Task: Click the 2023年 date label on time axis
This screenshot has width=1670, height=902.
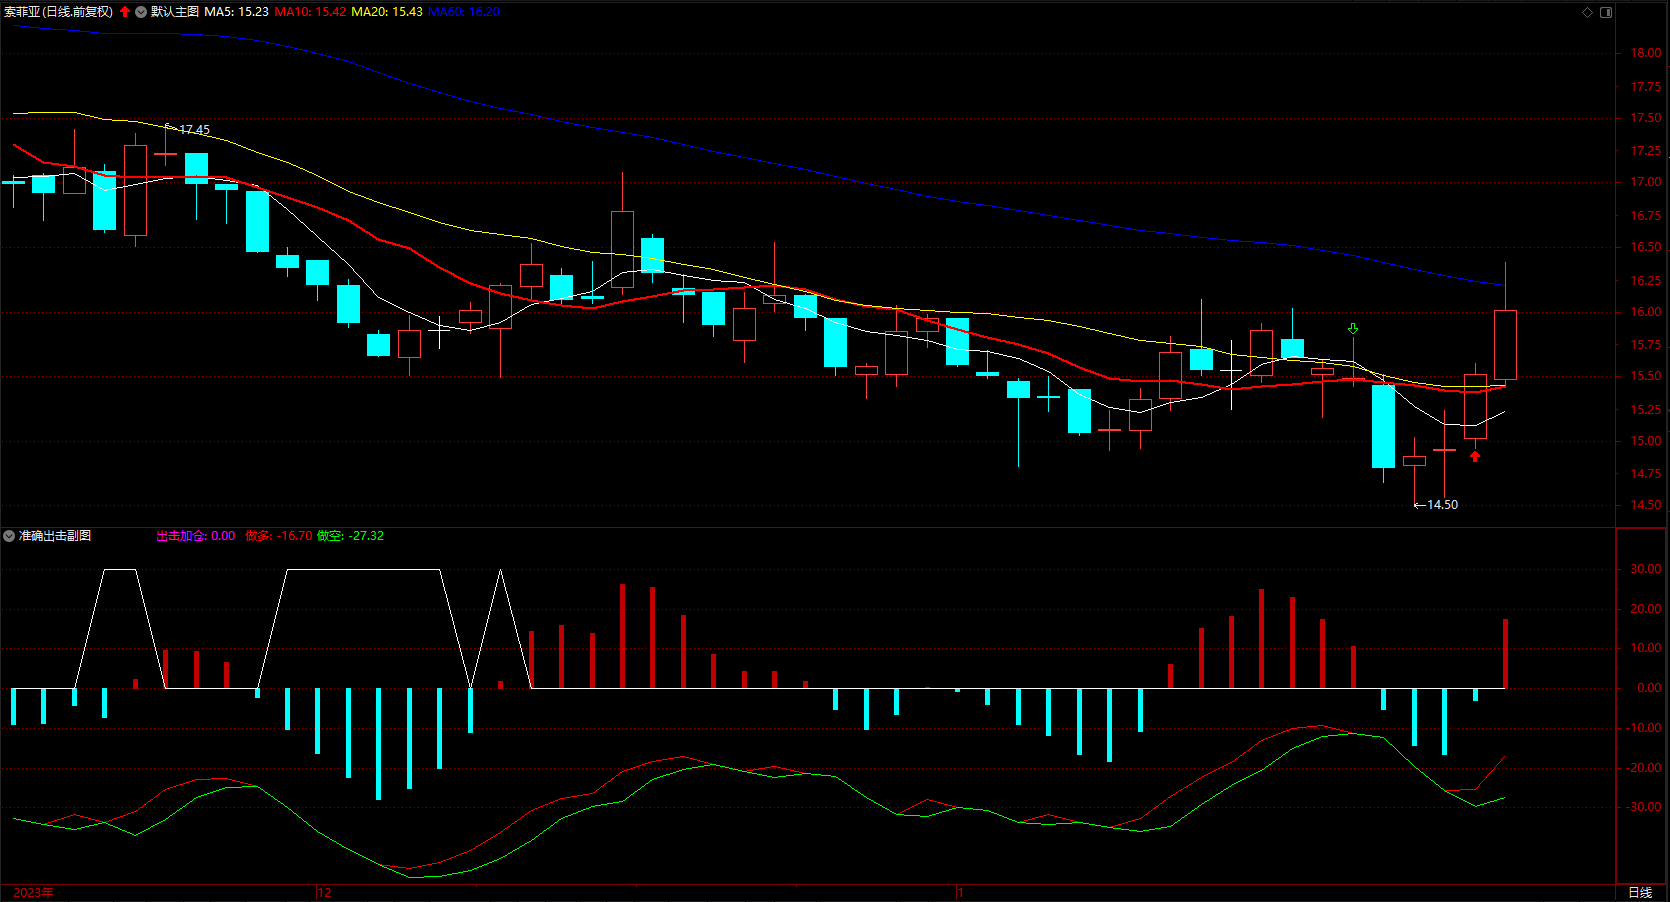Action: pos(34,892)
